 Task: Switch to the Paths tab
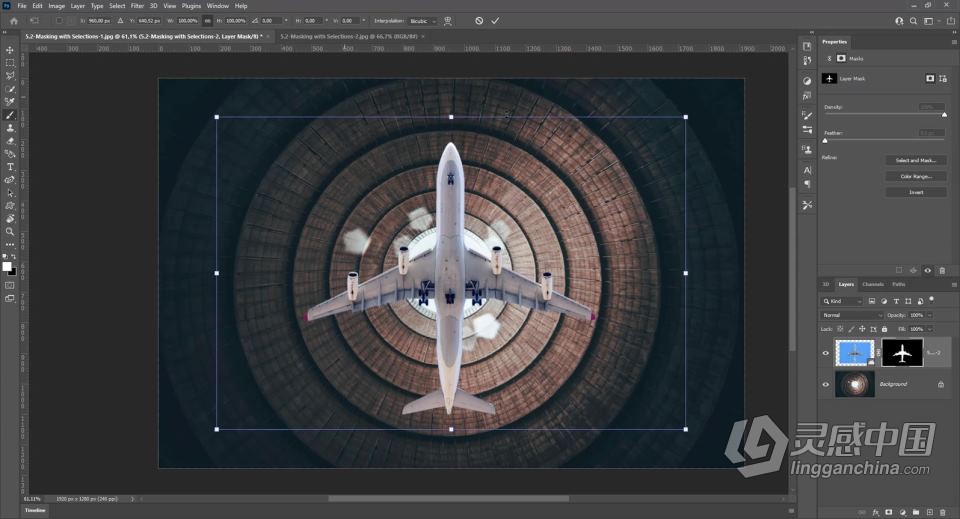point(898,284)
